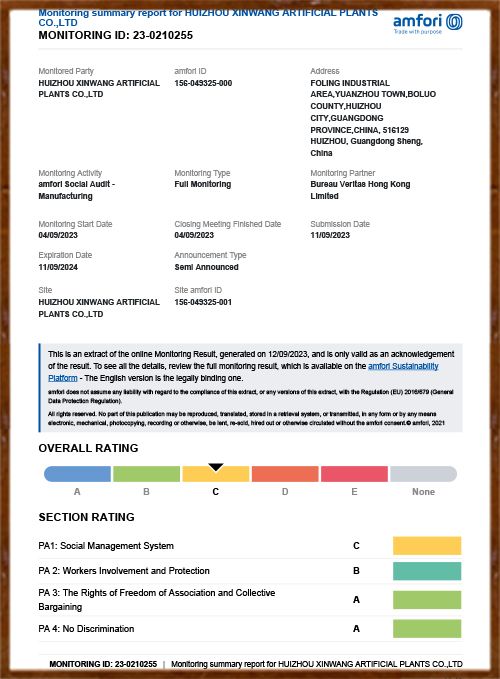Click the teal PA 2 rating swatch
This screenshot has width=500, height=679.
tap(427, 571)
